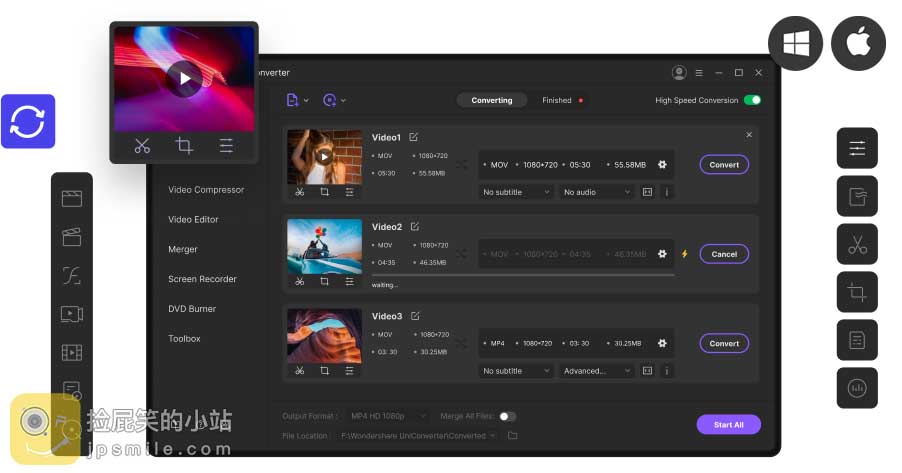This screenshot has height=473, width=902.
Task: Click the crop icon under Video2
Action: 324,281
